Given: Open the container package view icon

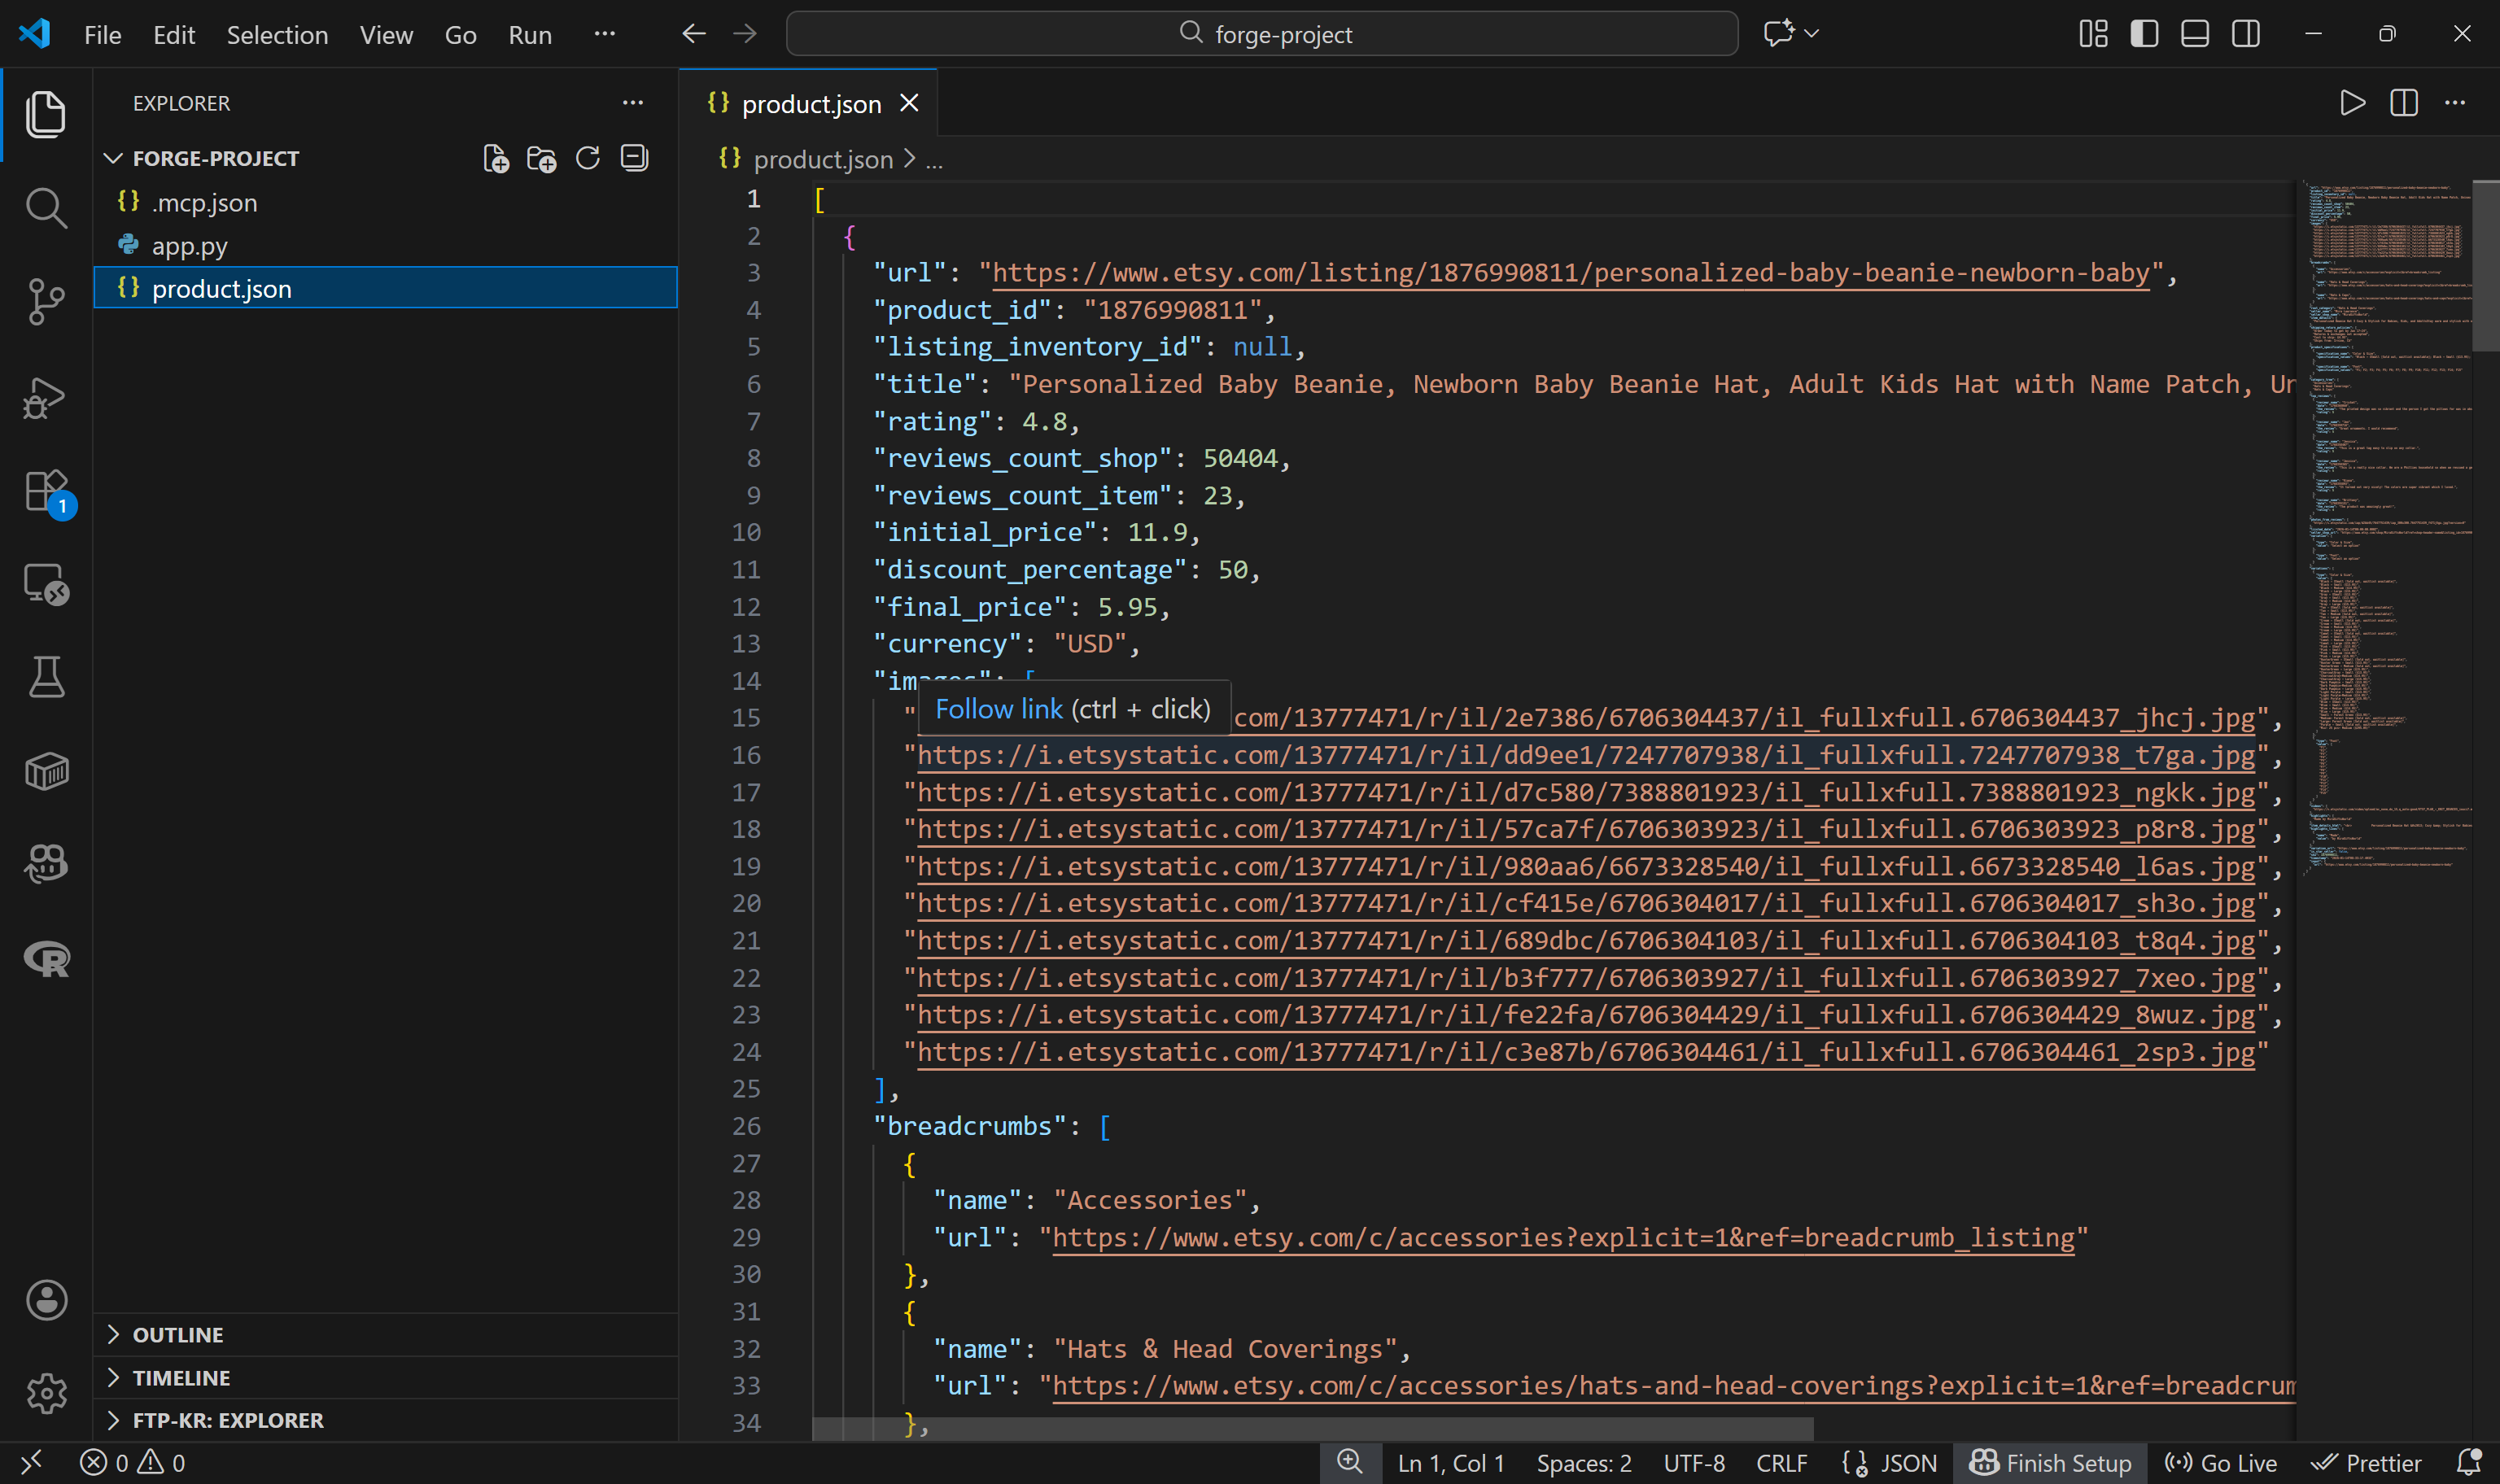Looking at the screenshot, I should (x=46, y=771).
